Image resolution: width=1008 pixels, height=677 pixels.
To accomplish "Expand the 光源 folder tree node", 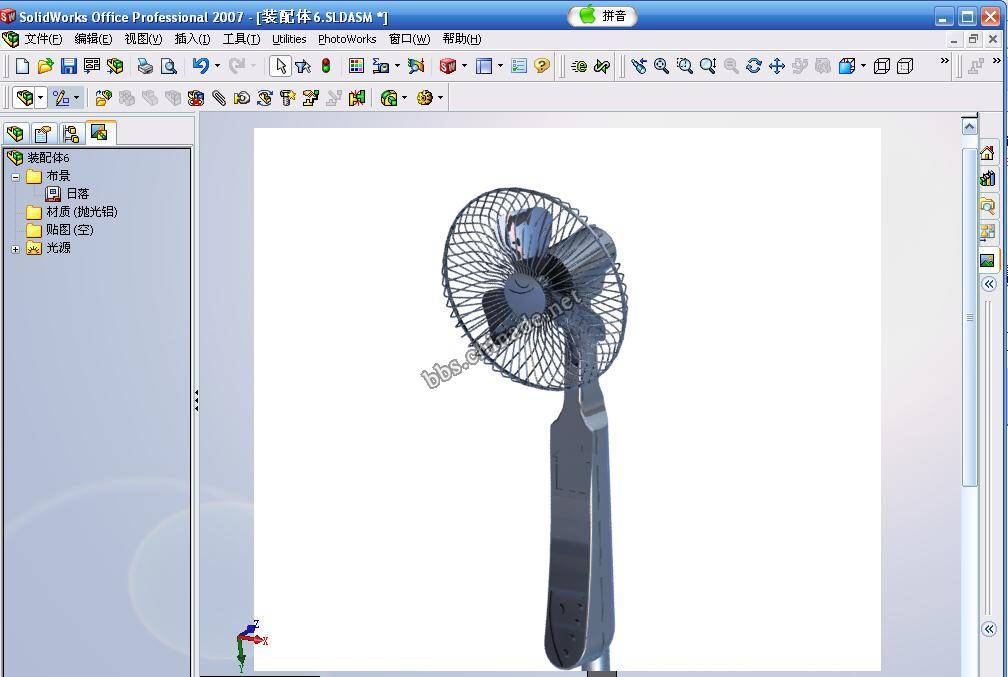I will pos(16,248).
